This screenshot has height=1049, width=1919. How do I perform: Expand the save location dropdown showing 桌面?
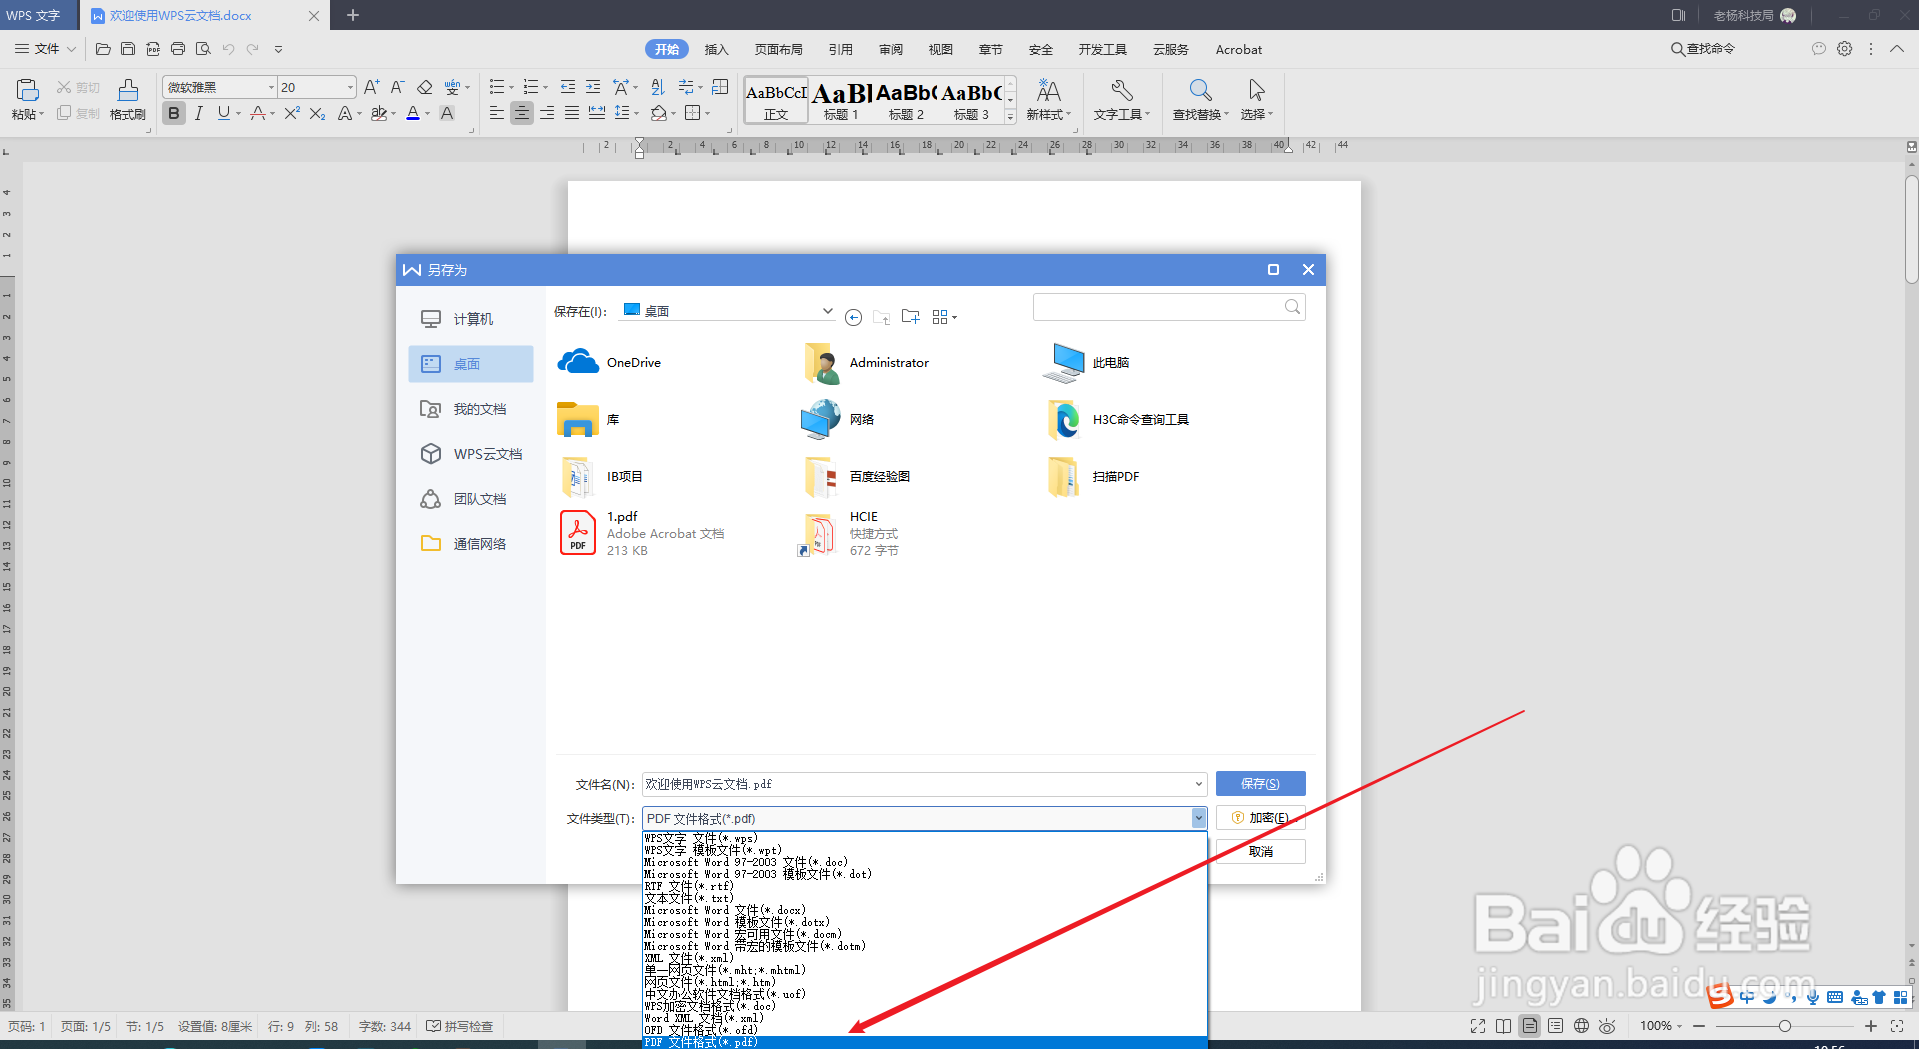[x=827, y=311]
